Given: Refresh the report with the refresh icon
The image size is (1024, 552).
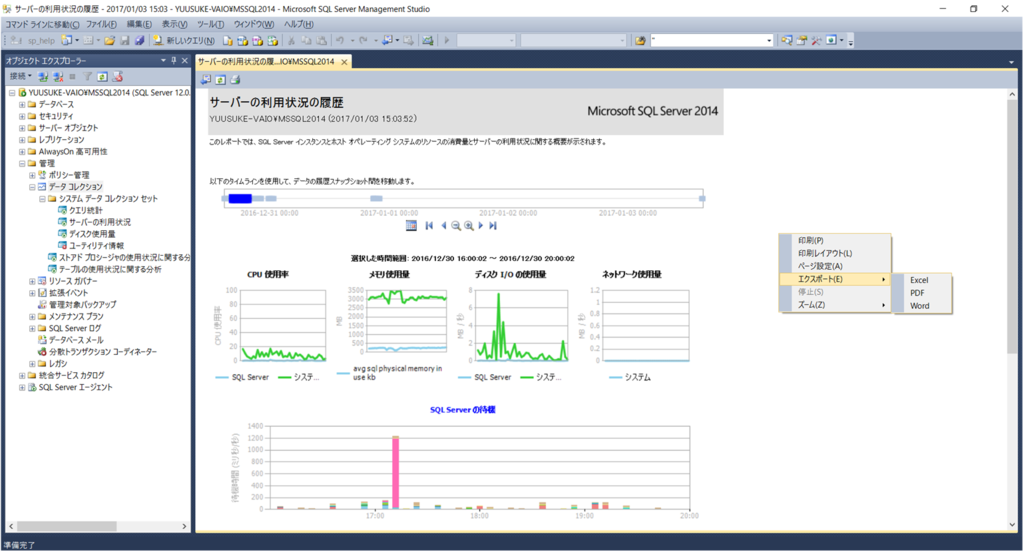Looking at the screenshot, I should [221, 80].
